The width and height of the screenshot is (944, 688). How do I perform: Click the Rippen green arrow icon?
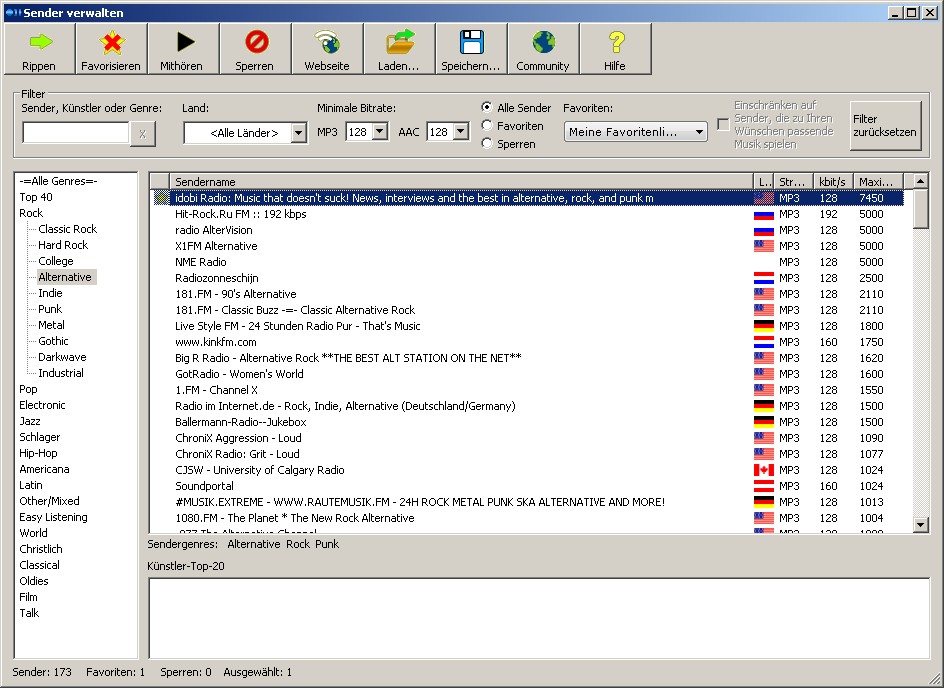pos(41,42)
